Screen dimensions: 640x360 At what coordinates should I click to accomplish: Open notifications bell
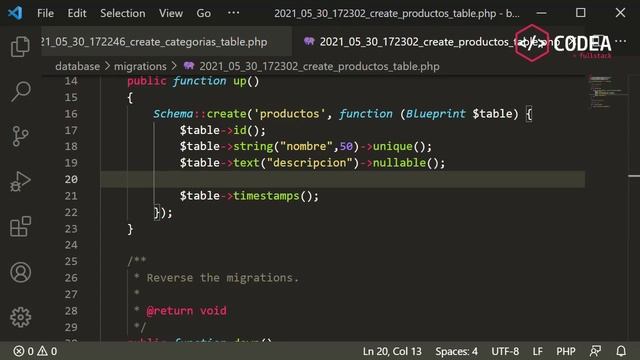[621, 351]
